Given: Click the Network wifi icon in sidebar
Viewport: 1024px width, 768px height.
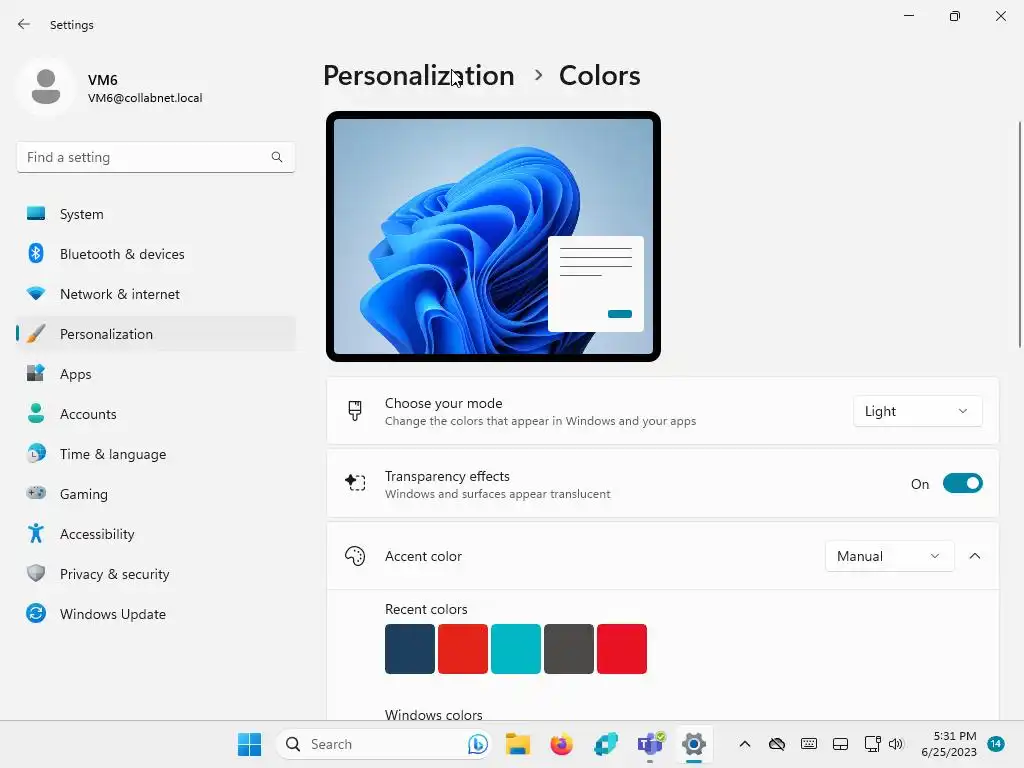Looking at the screenshot, I should pyautogui.click(x=36, y=293).
